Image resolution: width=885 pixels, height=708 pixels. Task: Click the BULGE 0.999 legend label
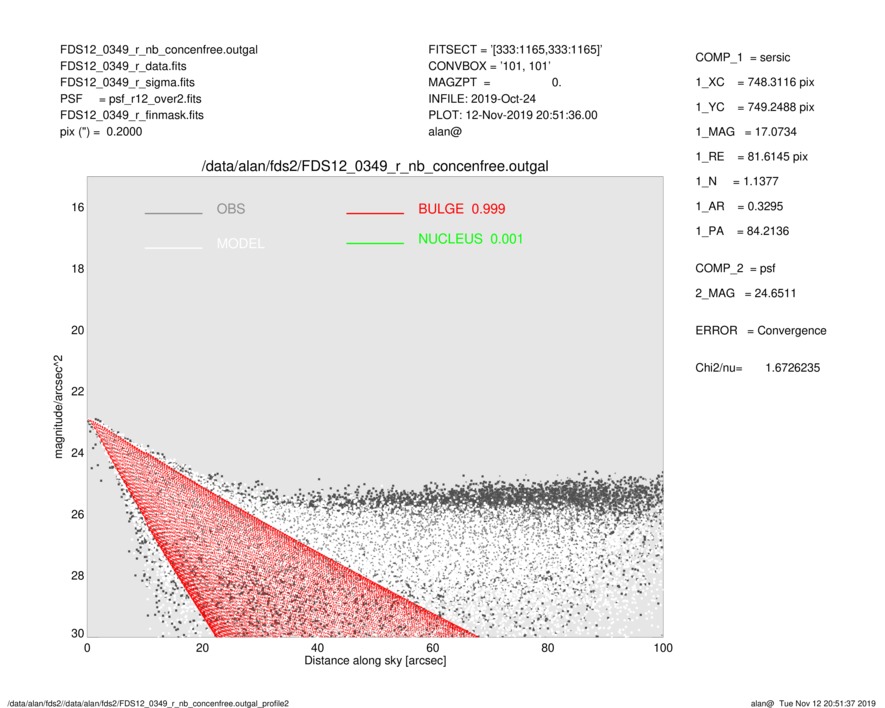pyautogui.click(x=462, y=209)
